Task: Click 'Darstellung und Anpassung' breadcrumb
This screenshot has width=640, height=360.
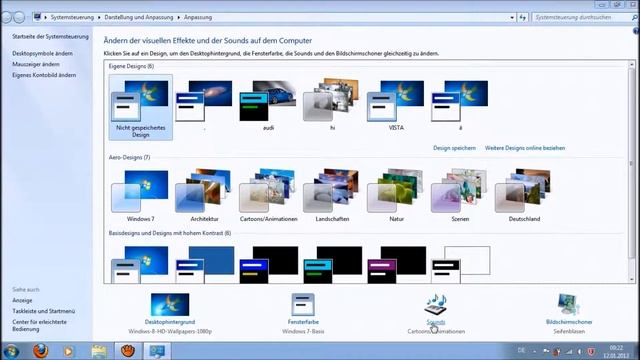Action: 139,18
